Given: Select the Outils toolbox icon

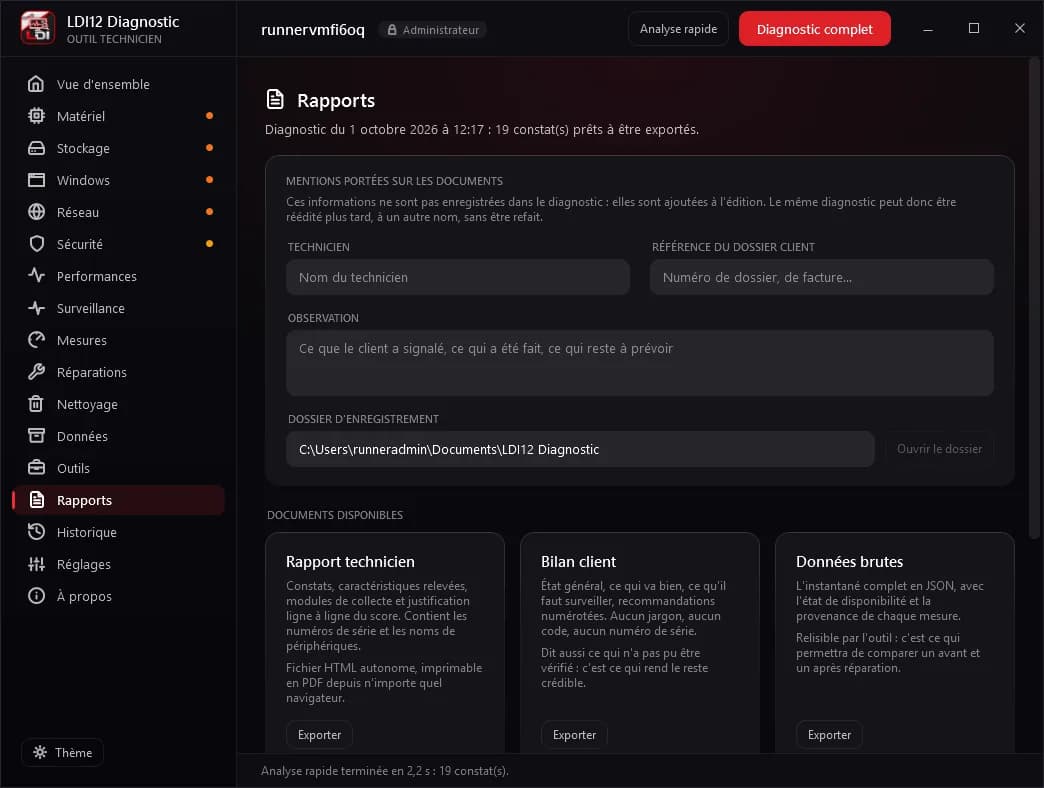Looking at the screenshot, I should click(x=36, y=467).
